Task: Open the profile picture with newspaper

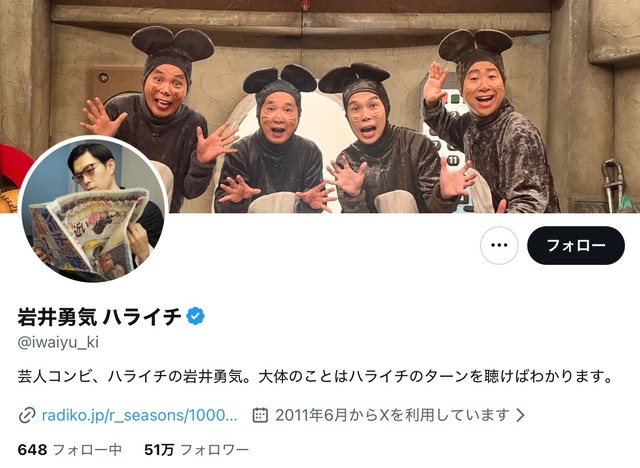Action: pos(93,208)
